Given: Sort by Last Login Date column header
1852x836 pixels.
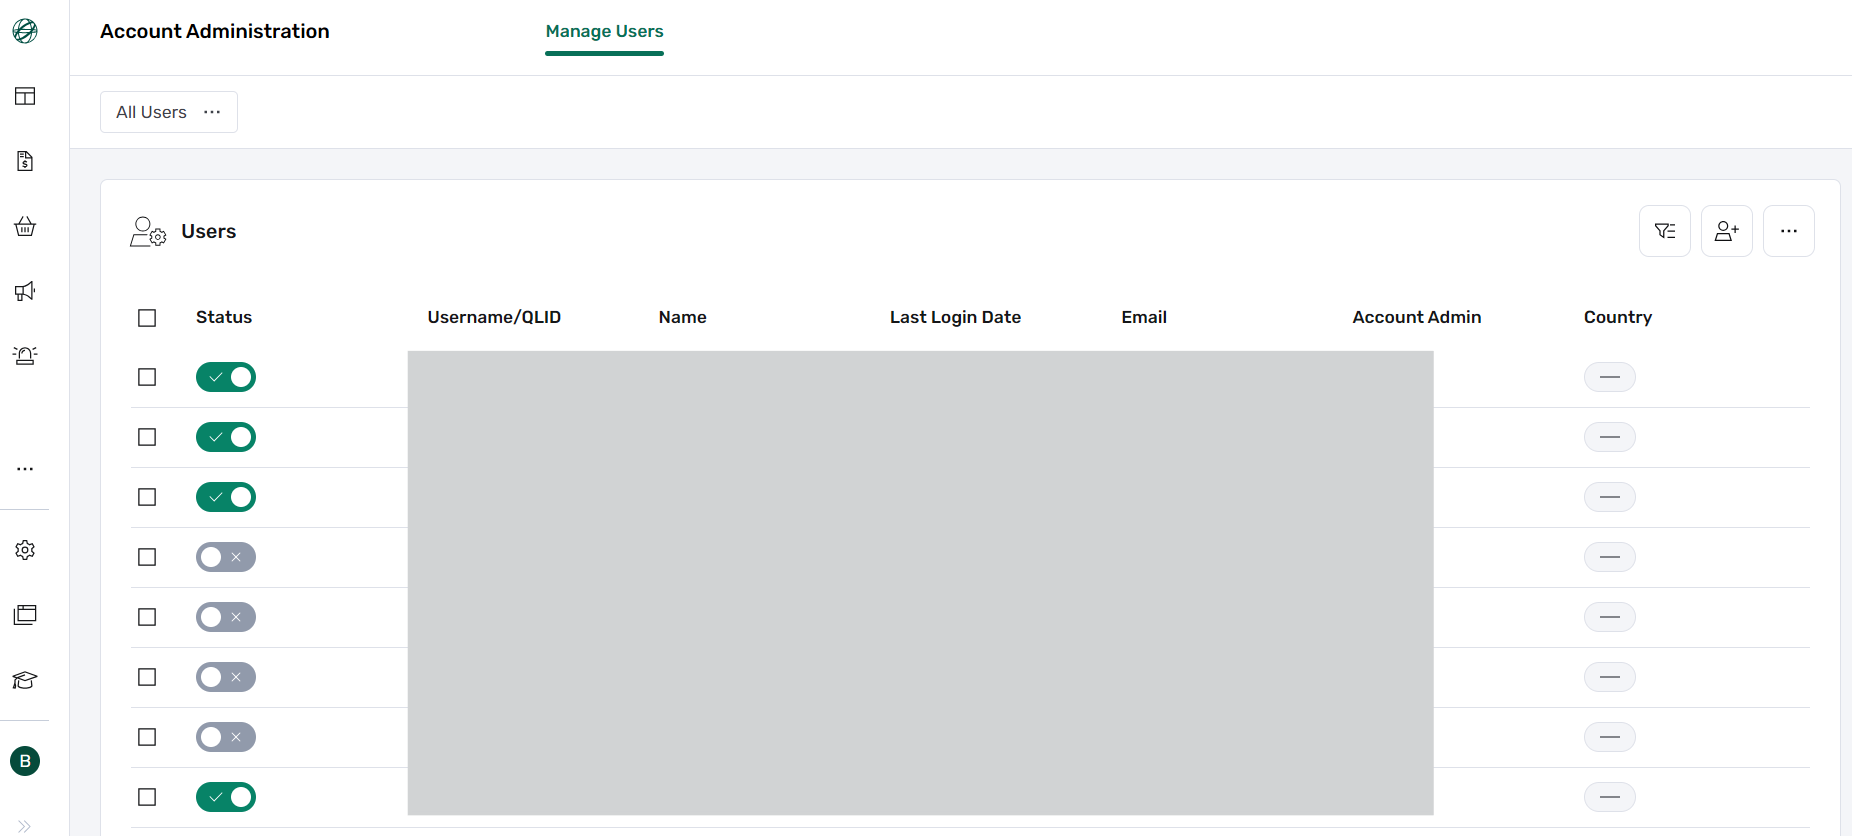Looking at the screenshot, I should coord(955,317).
